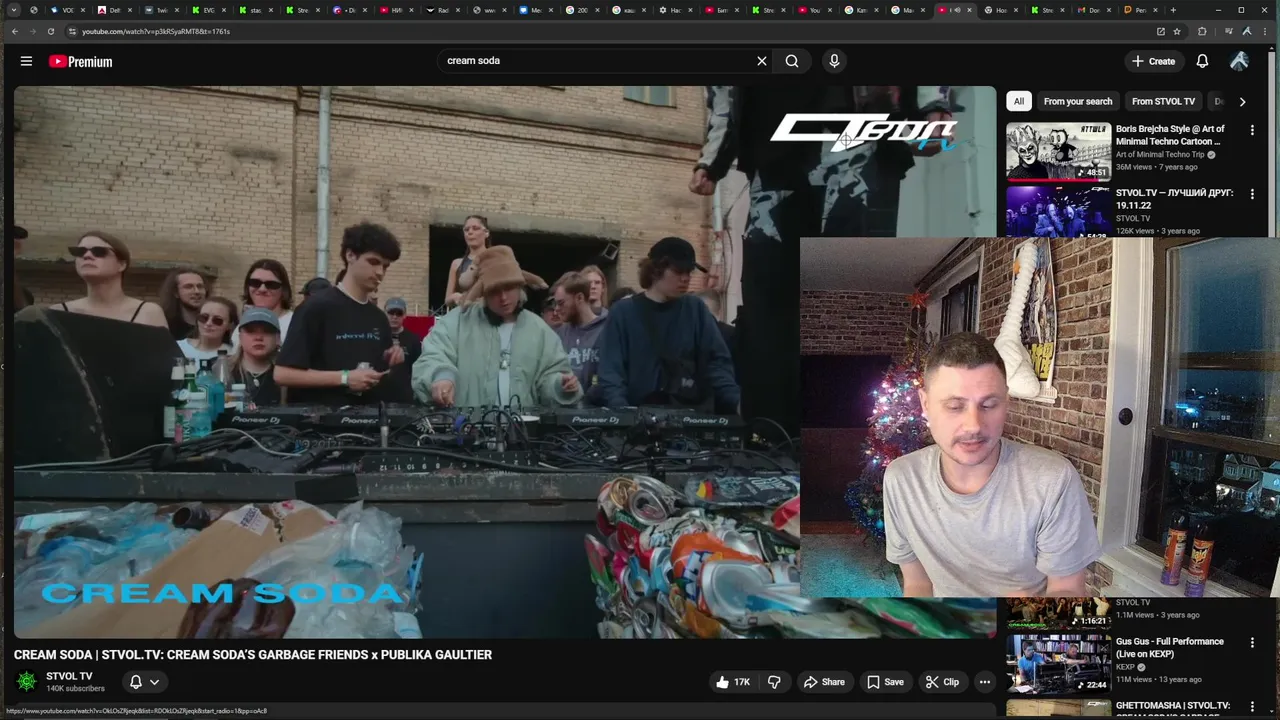
Task: Open Boris Brejcha video thumbnail
Action: pos(1058,151)
